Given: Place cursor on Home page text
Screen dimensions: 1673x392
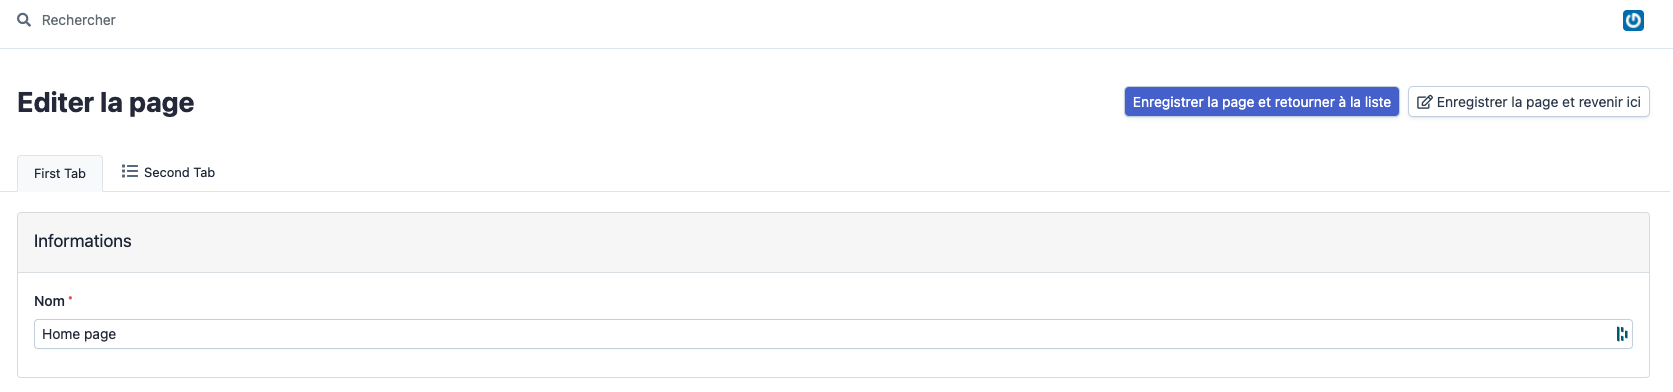Looking at the screenshot, I should pyautogui.click(x=79, y=334).
